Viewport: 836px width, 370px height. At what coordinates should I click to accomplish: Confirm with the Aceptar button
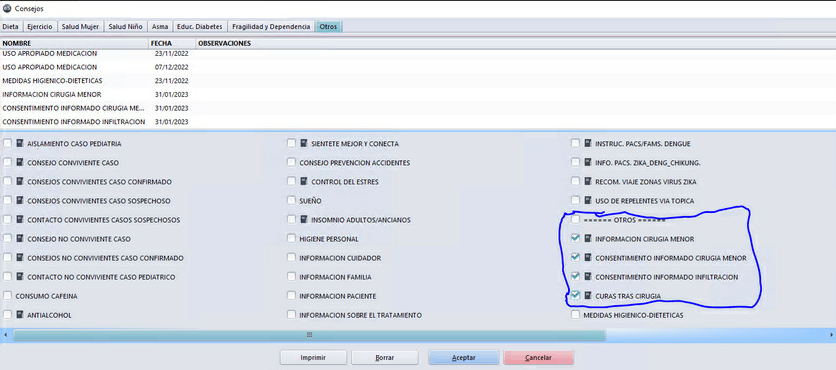pos(463,358)
